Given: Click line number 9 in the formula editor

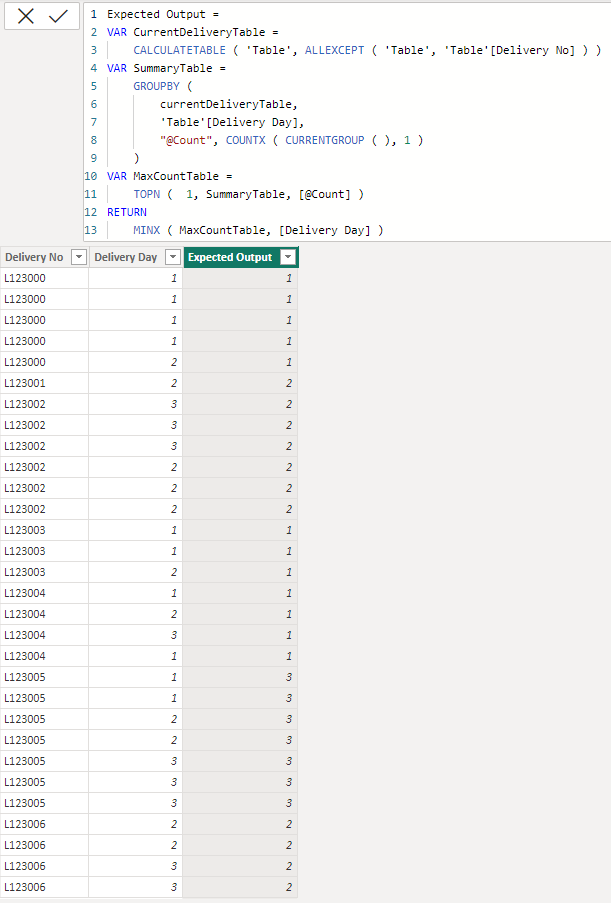Looking at the screenshot, I should (x=94, y=158).
